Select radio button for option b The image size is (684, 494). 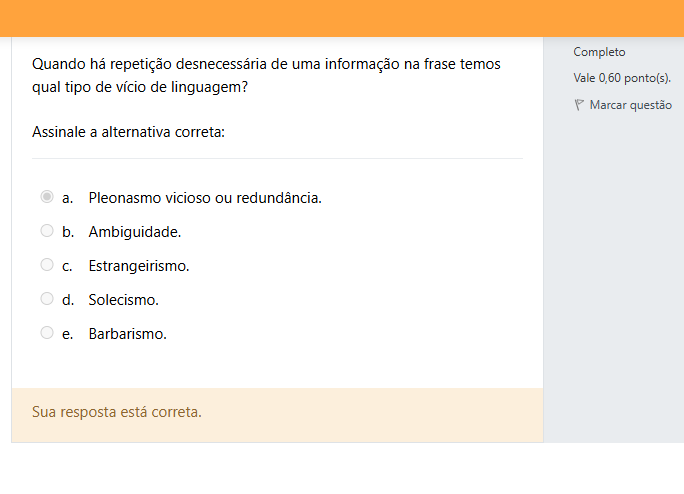[x=47, y=231]
